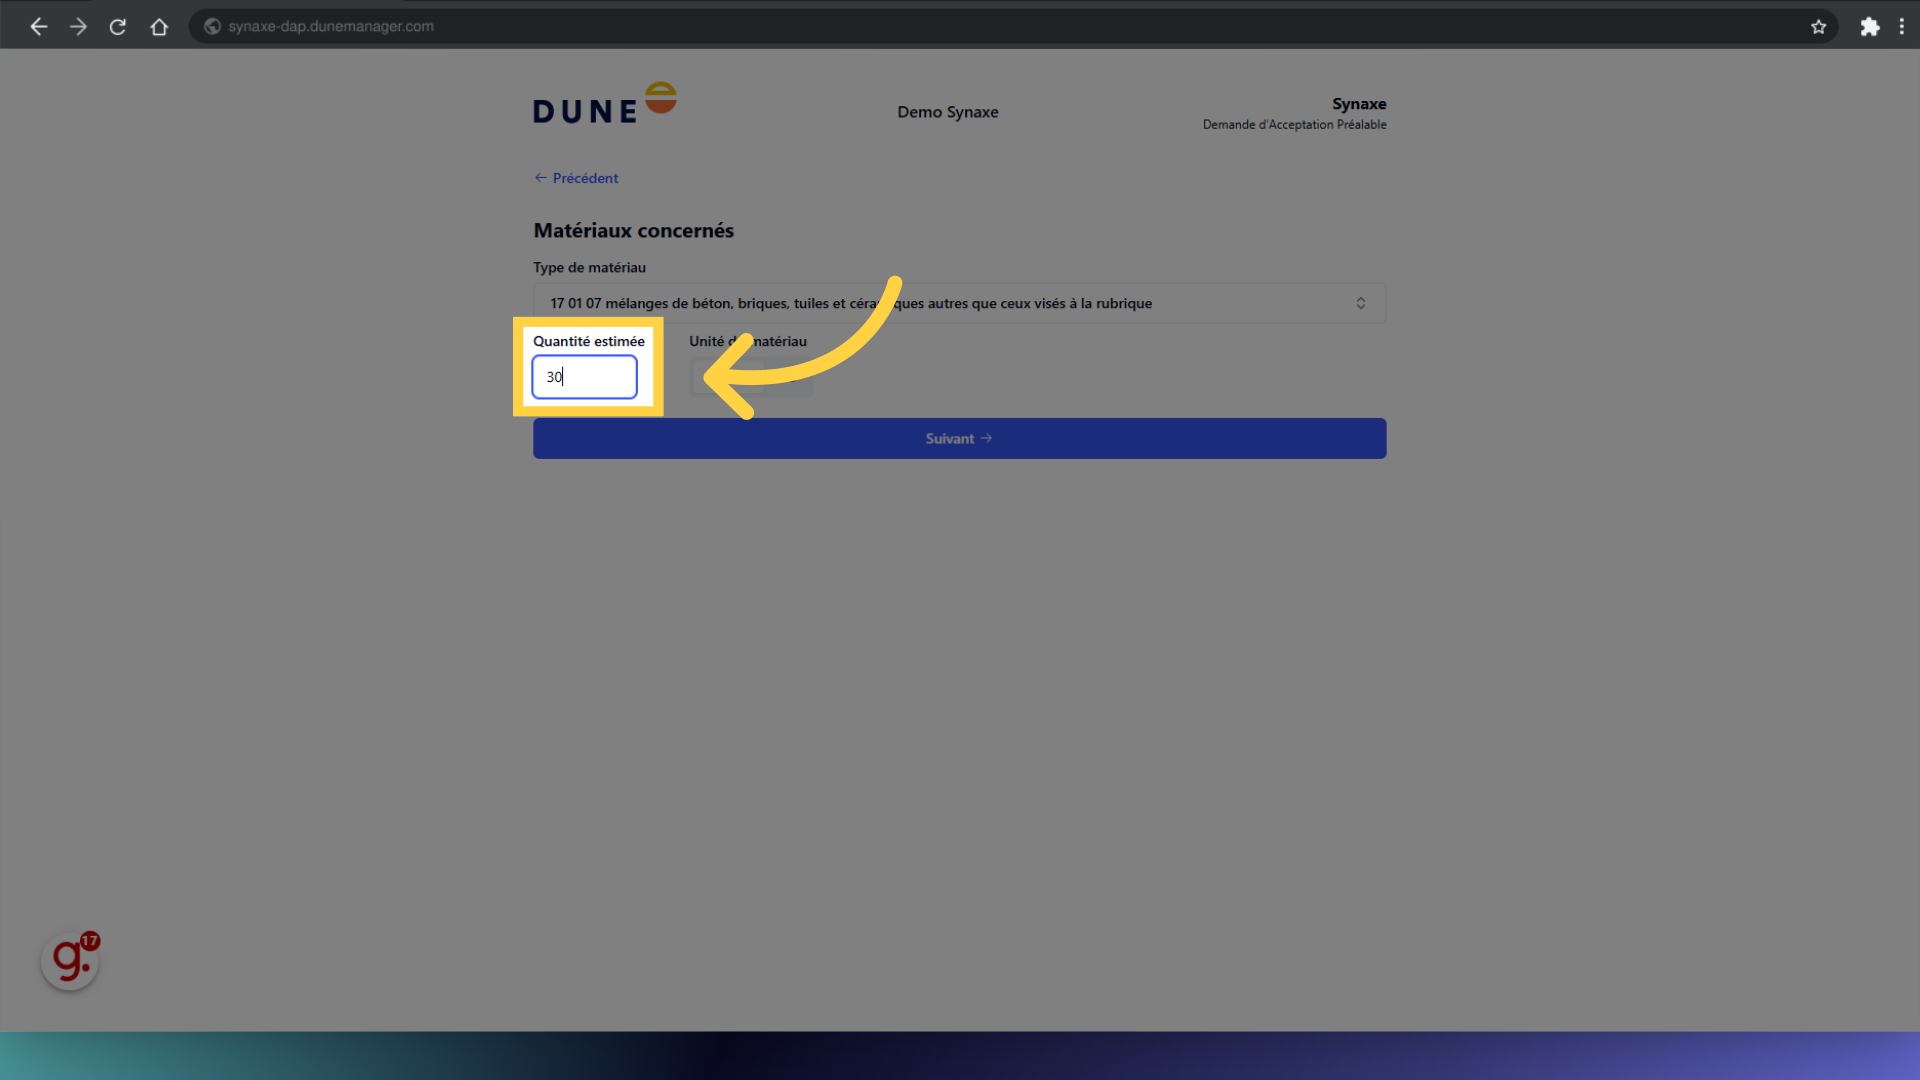Open the browser home page icon
The width and height of the screenshot is (1920, 1080).
point(159,27)
